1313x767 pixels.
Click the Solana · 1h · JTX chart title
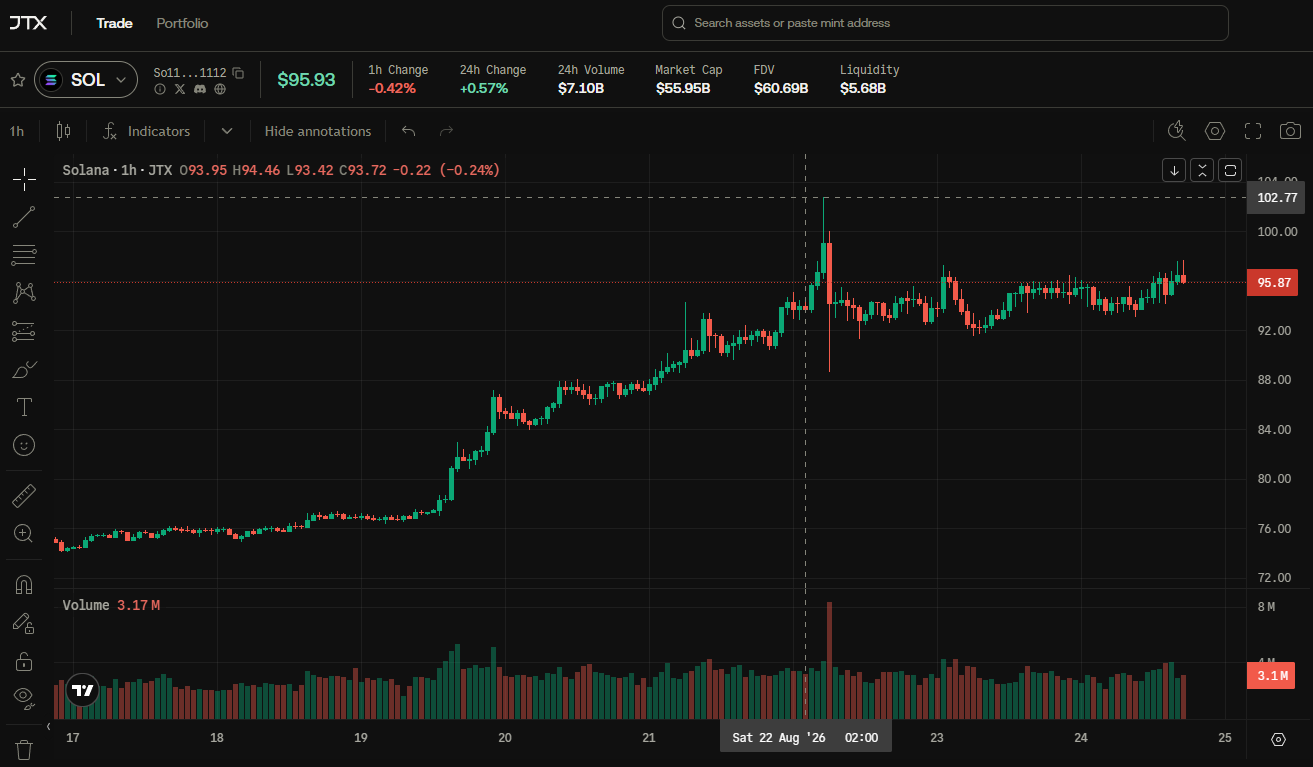(x=117, y=170)
